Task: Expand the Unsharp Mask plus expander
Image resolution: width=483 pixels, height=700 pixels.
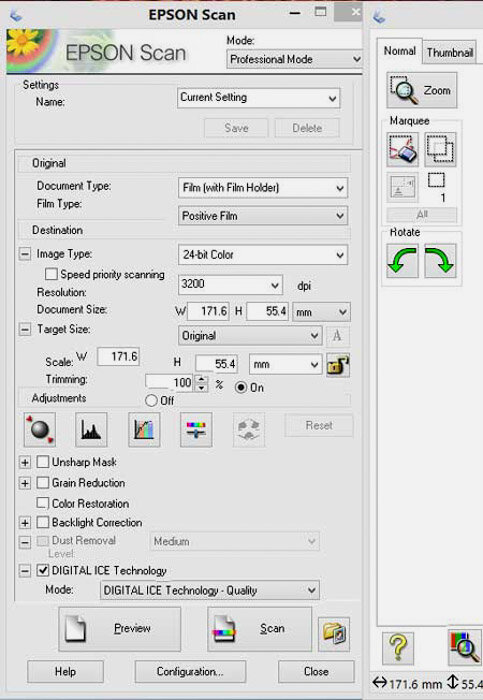Action: tap(25, 462)
